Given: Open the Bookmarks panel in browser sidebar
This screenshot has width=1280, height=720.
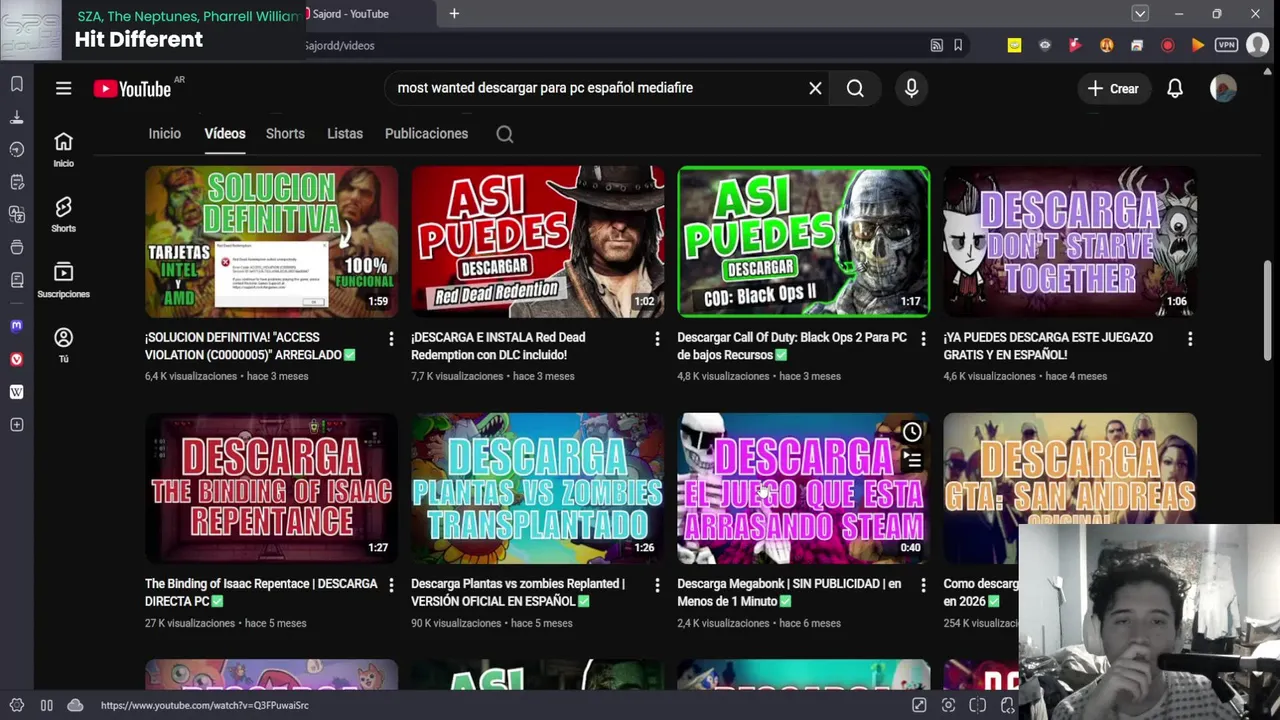Looking at the screenshot, I should pyautogui.click(x=17, y=84).
